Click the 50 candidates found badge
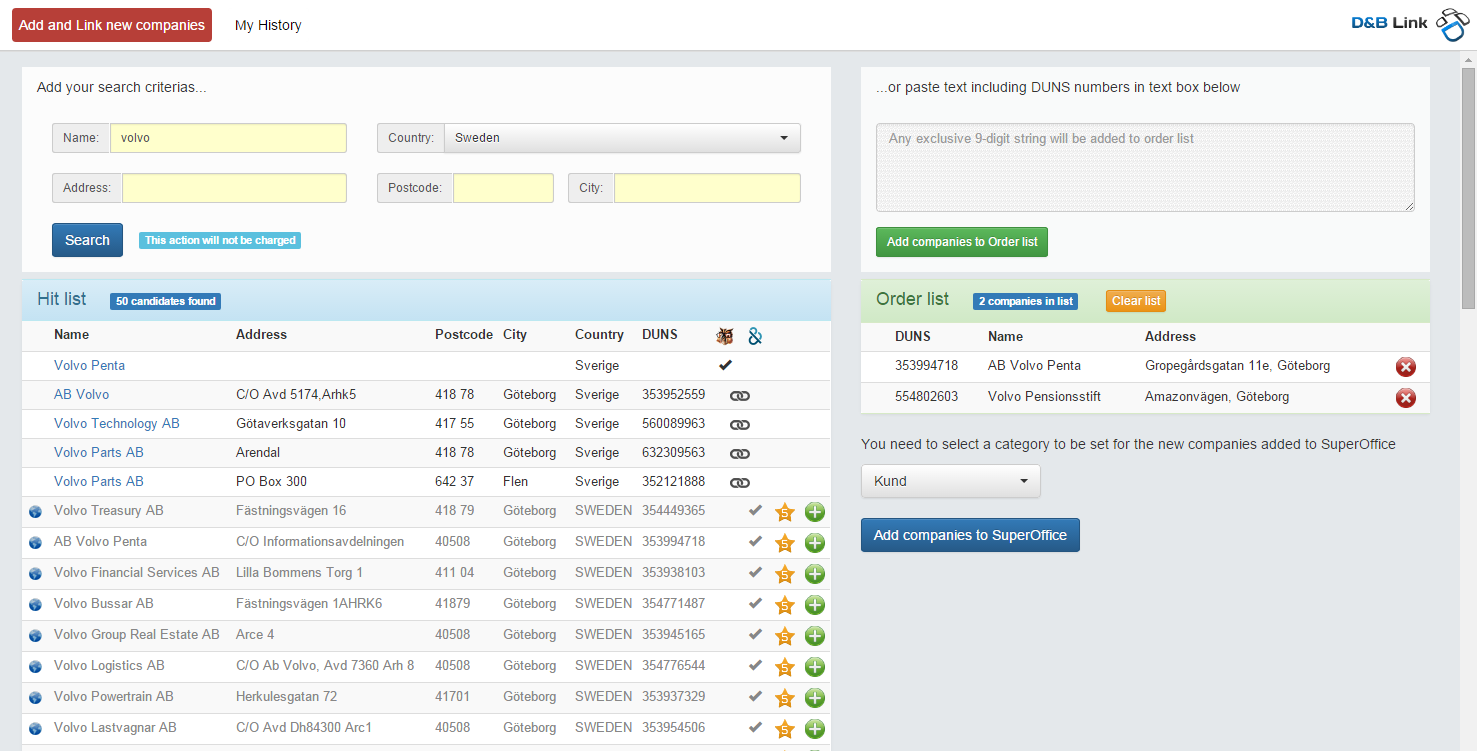This screenshot has width=1477, height=751. 166,301
